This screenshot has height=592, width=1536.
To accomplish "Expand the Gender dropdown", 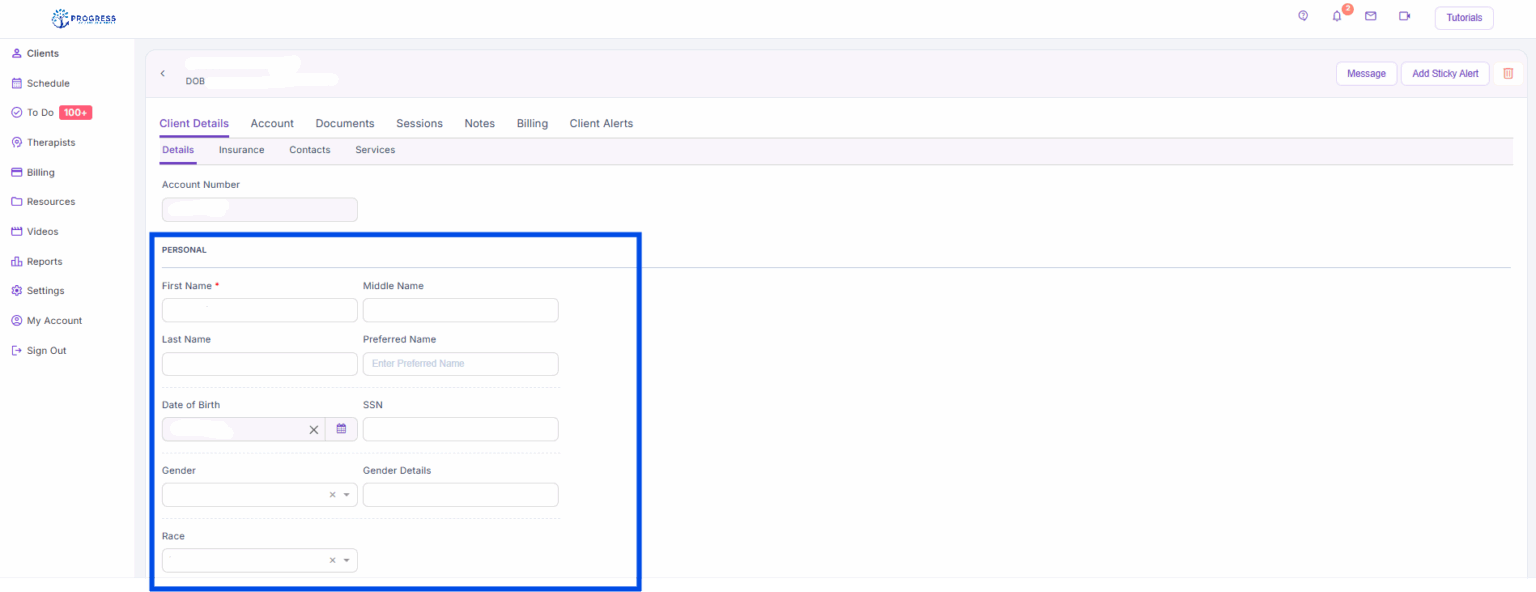I will [346, 495].
